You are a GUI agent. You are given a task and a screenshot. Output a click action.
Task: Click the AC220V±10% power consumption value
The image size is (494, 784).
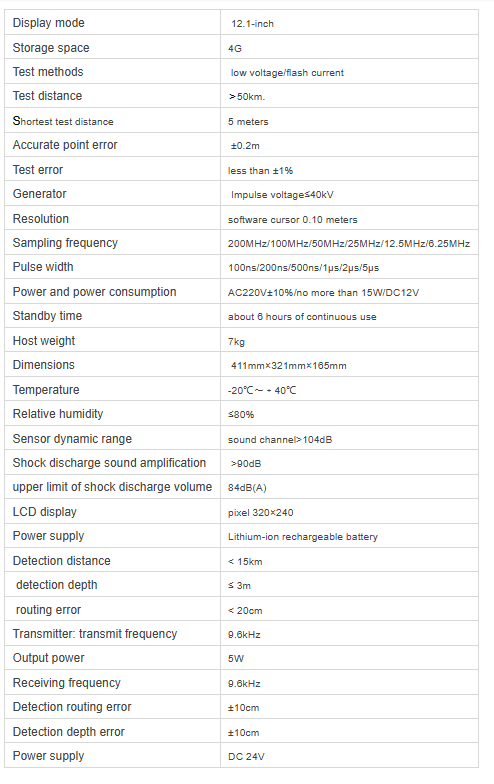[324, 292]
